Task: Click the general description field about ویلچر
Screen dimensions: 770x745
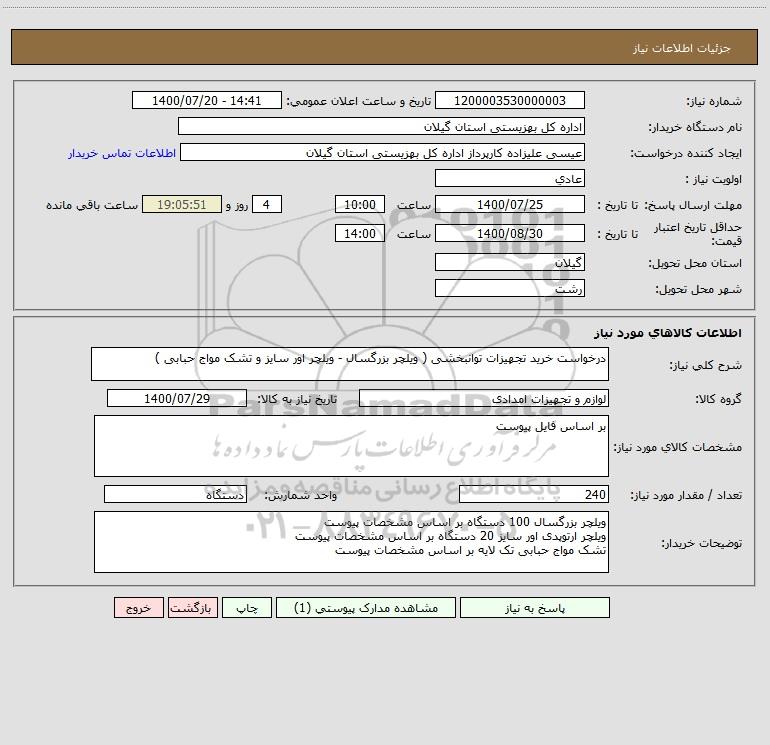Action: coord(350,364)
